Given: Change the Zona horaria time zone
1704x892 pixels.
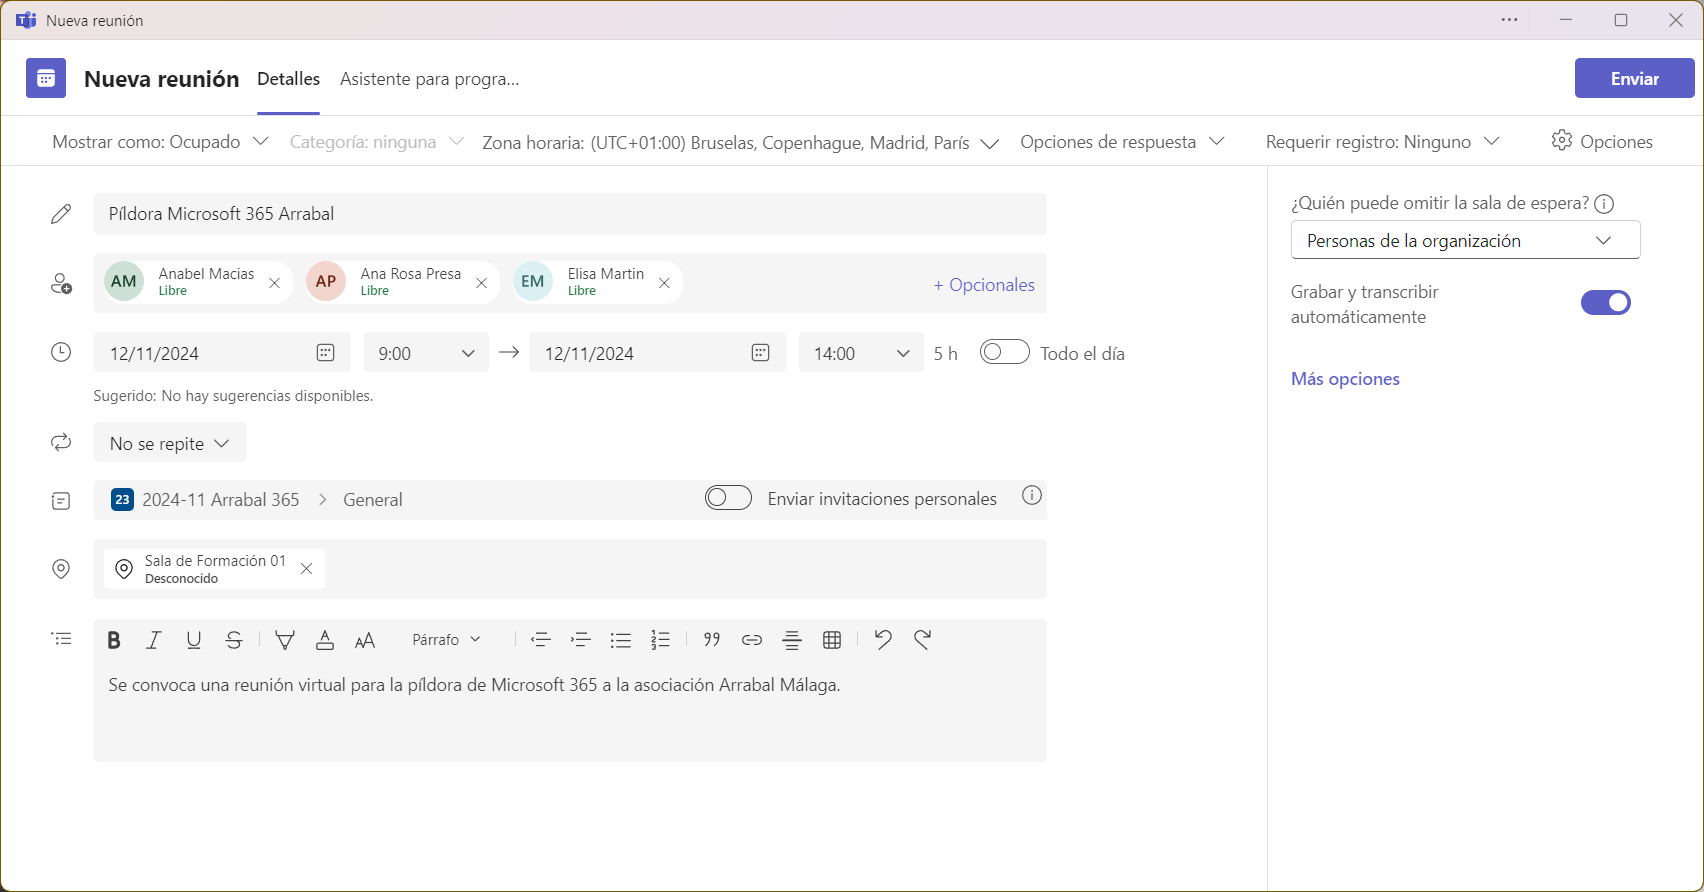Looking at the screenshot, I should pyautogui.click(x=741, y=143).
